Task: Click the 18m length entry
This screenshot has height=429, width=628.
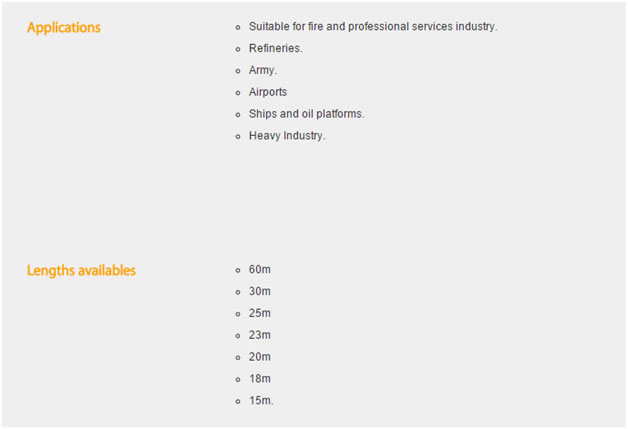Action: [x=260, y=379]
